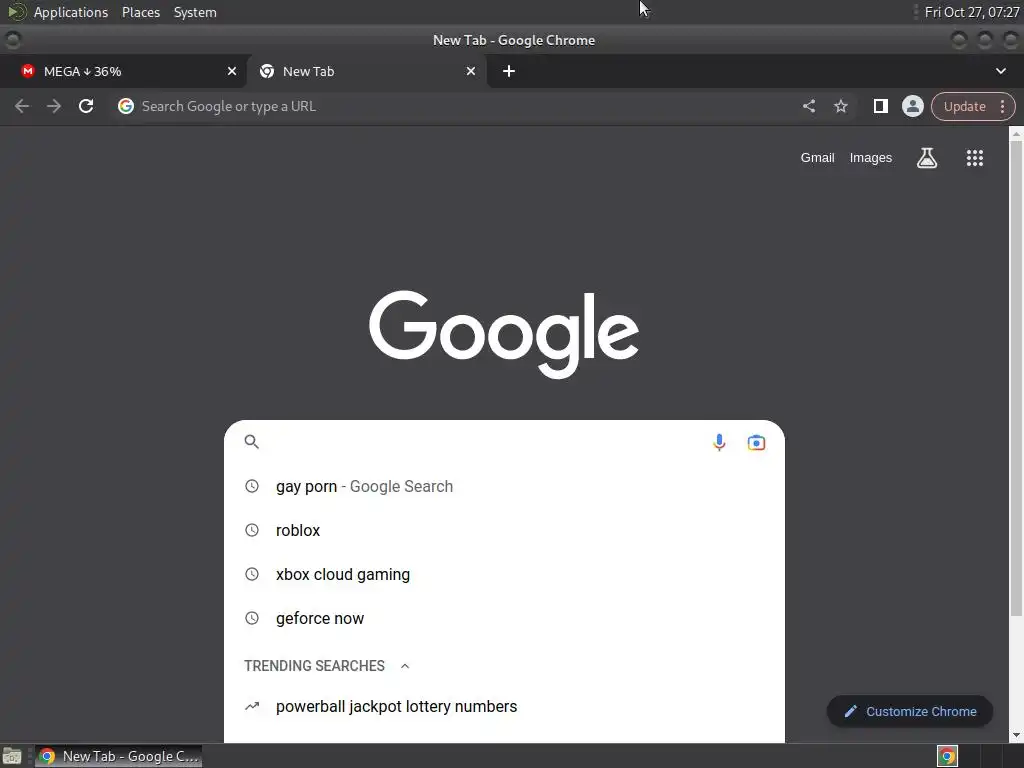This screenshot has width=1024, height=768.
Task: Go back using the browser back arrow
Action: (x=22, y=106)
